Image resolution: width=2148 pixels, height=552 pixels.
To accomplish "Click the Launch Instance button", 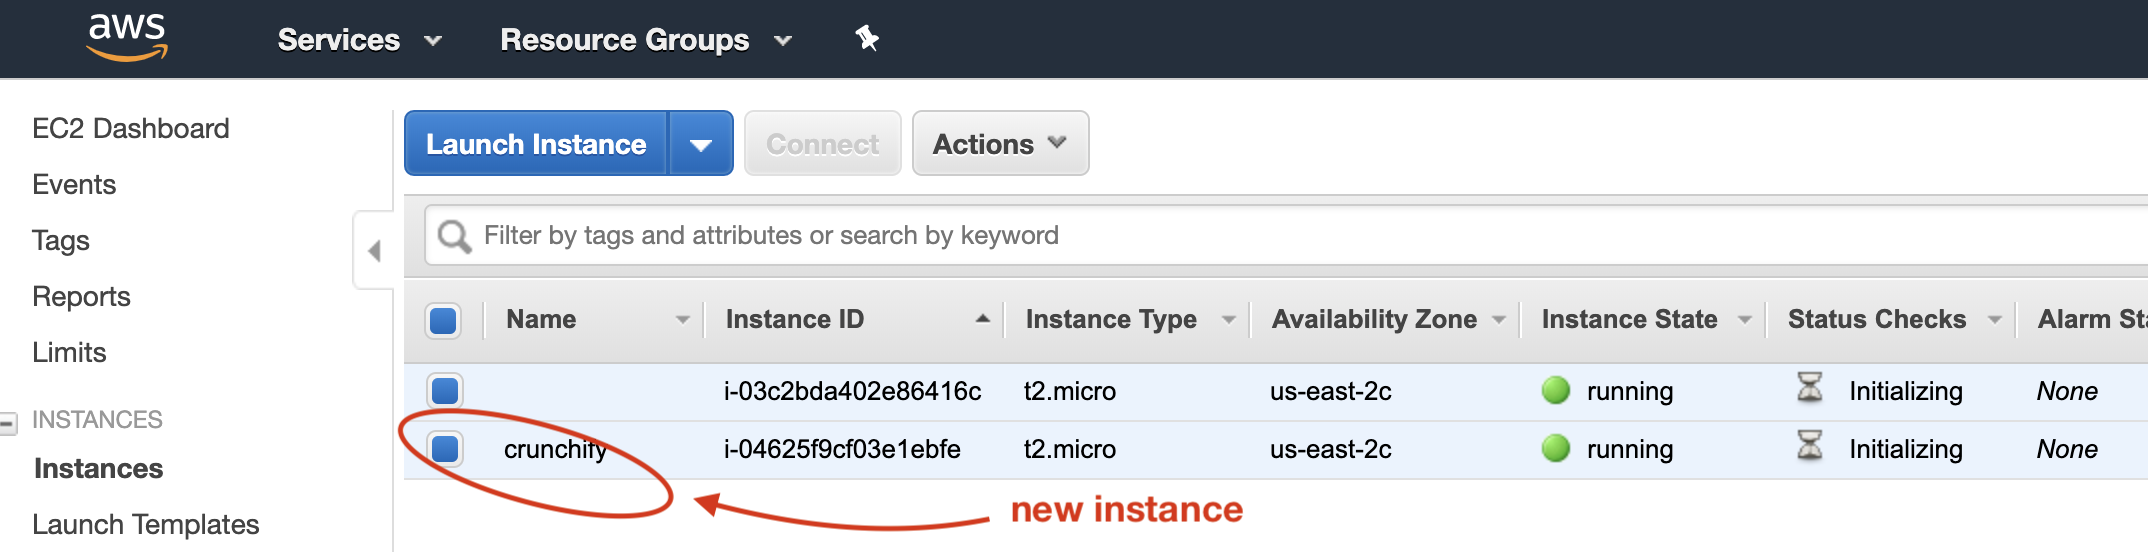I will (x=536, y=144).
